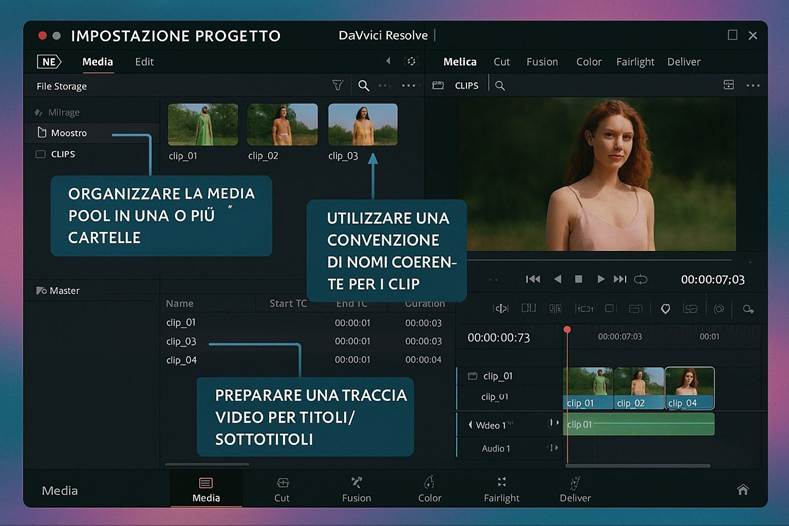The image size is (789, 526).
Task: Click the clapper icon beside CLIPS label
Action: (x=438, y=86)
